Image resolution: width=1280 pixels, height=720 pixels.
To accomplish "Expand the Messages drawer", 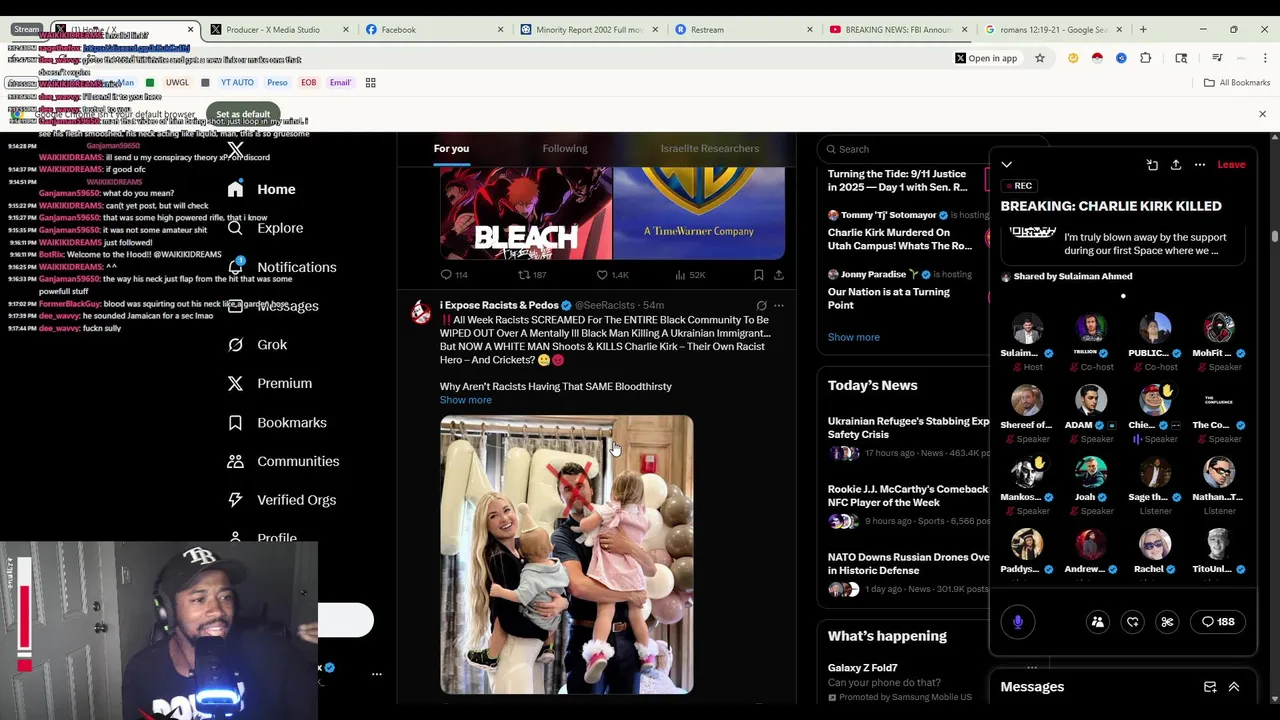I will (x=1234, y=687).
